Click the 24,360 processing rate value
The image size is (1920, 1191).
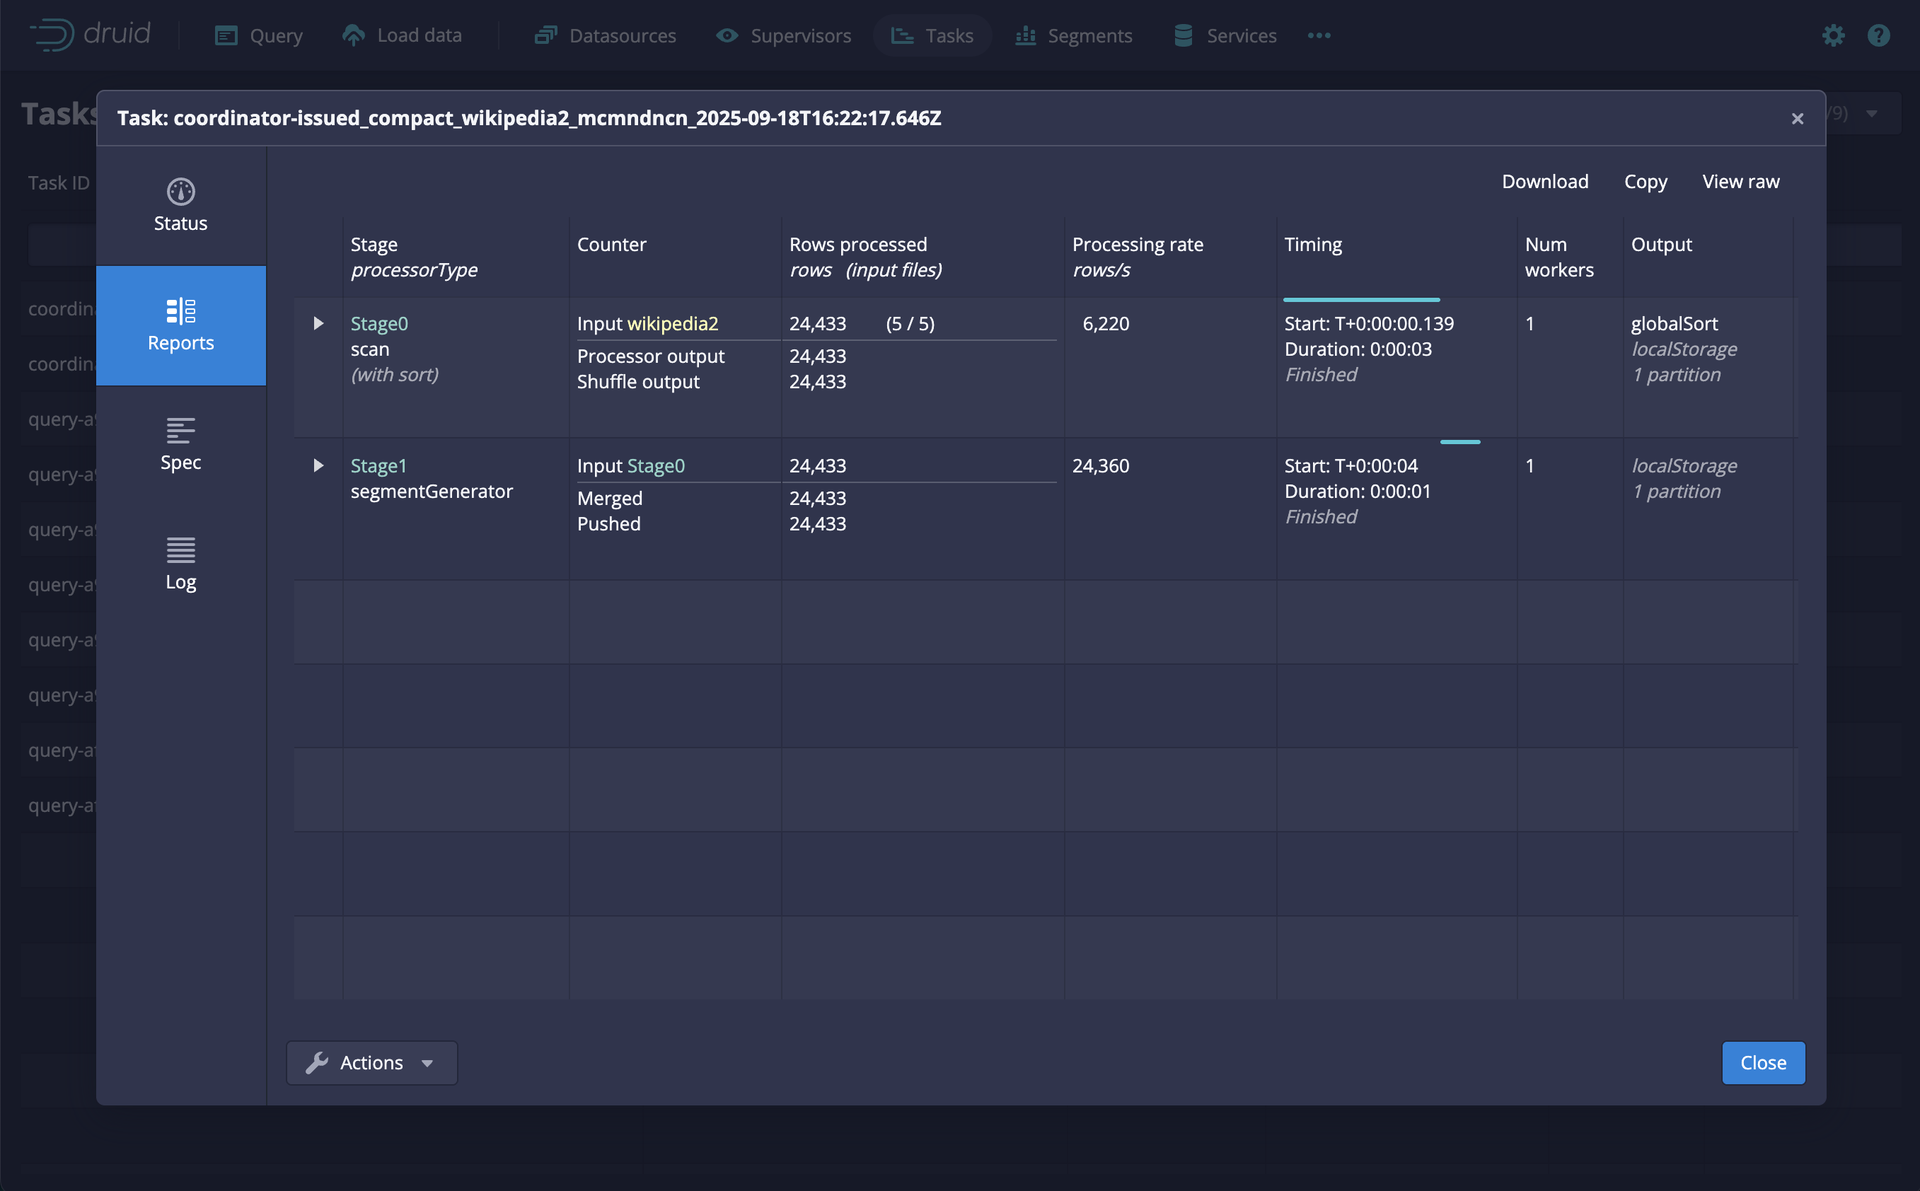1101,466
